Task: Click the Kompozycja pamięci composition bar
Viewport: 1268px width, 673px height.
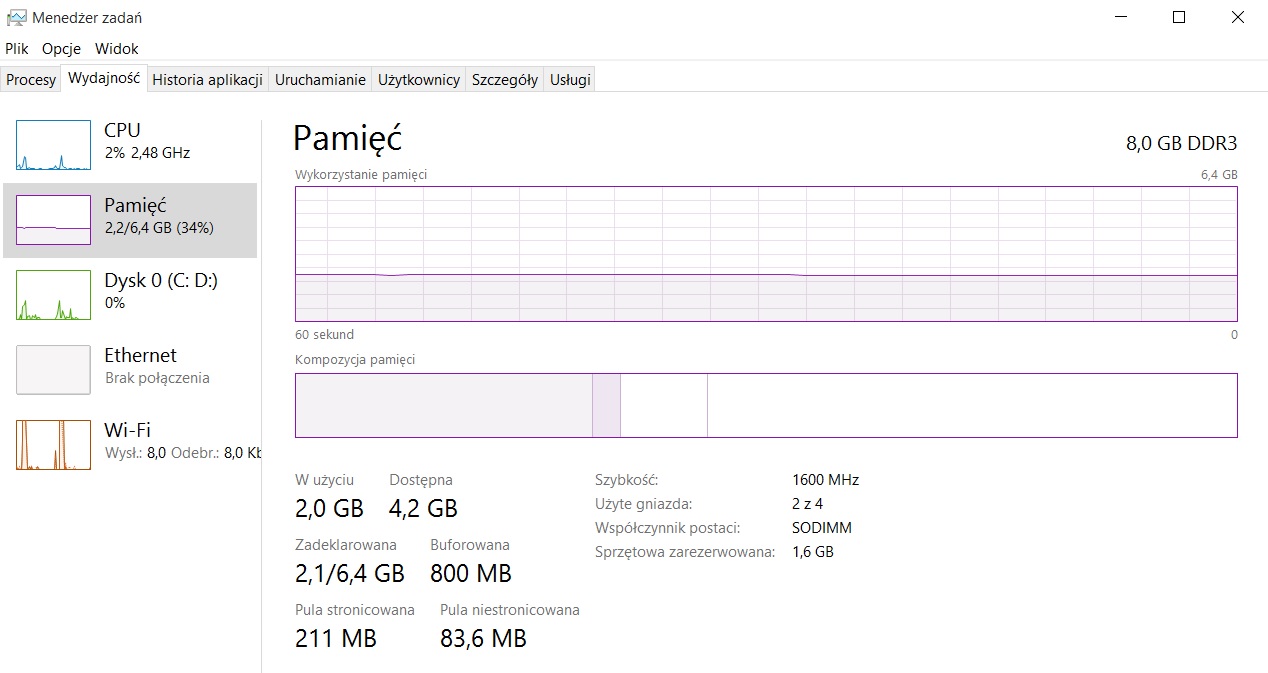Action: 766,405
